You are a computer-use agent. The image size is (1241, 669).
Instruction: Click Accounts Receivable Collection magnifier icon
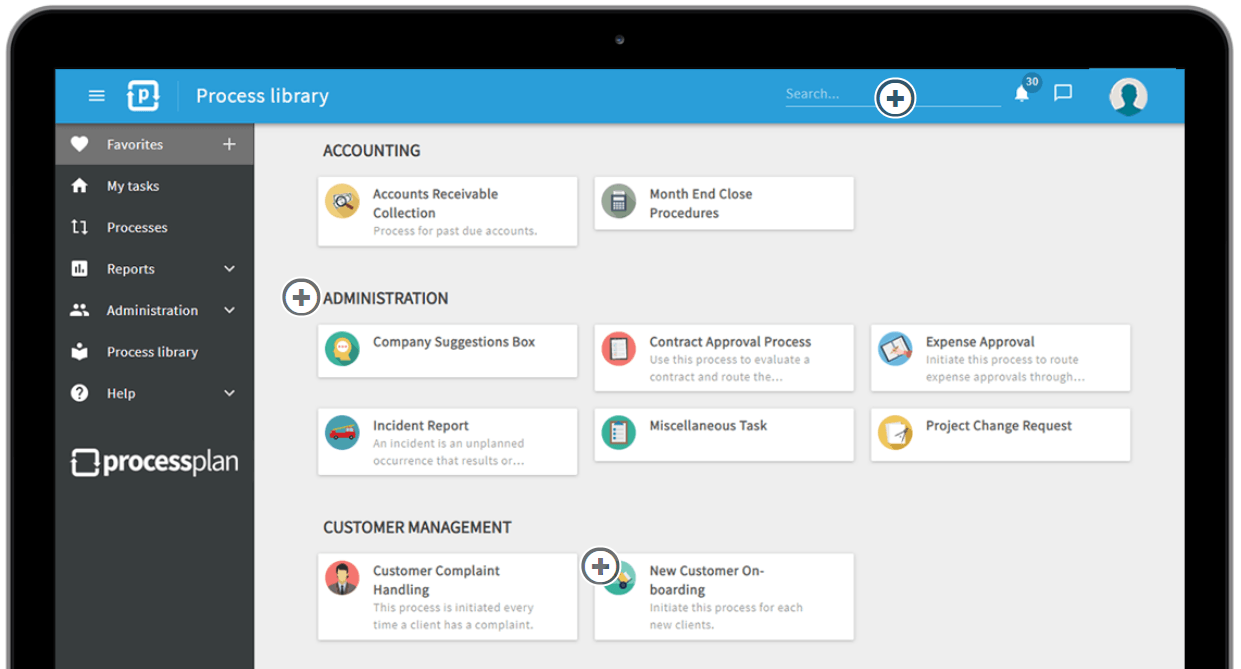tap(342, 201)
